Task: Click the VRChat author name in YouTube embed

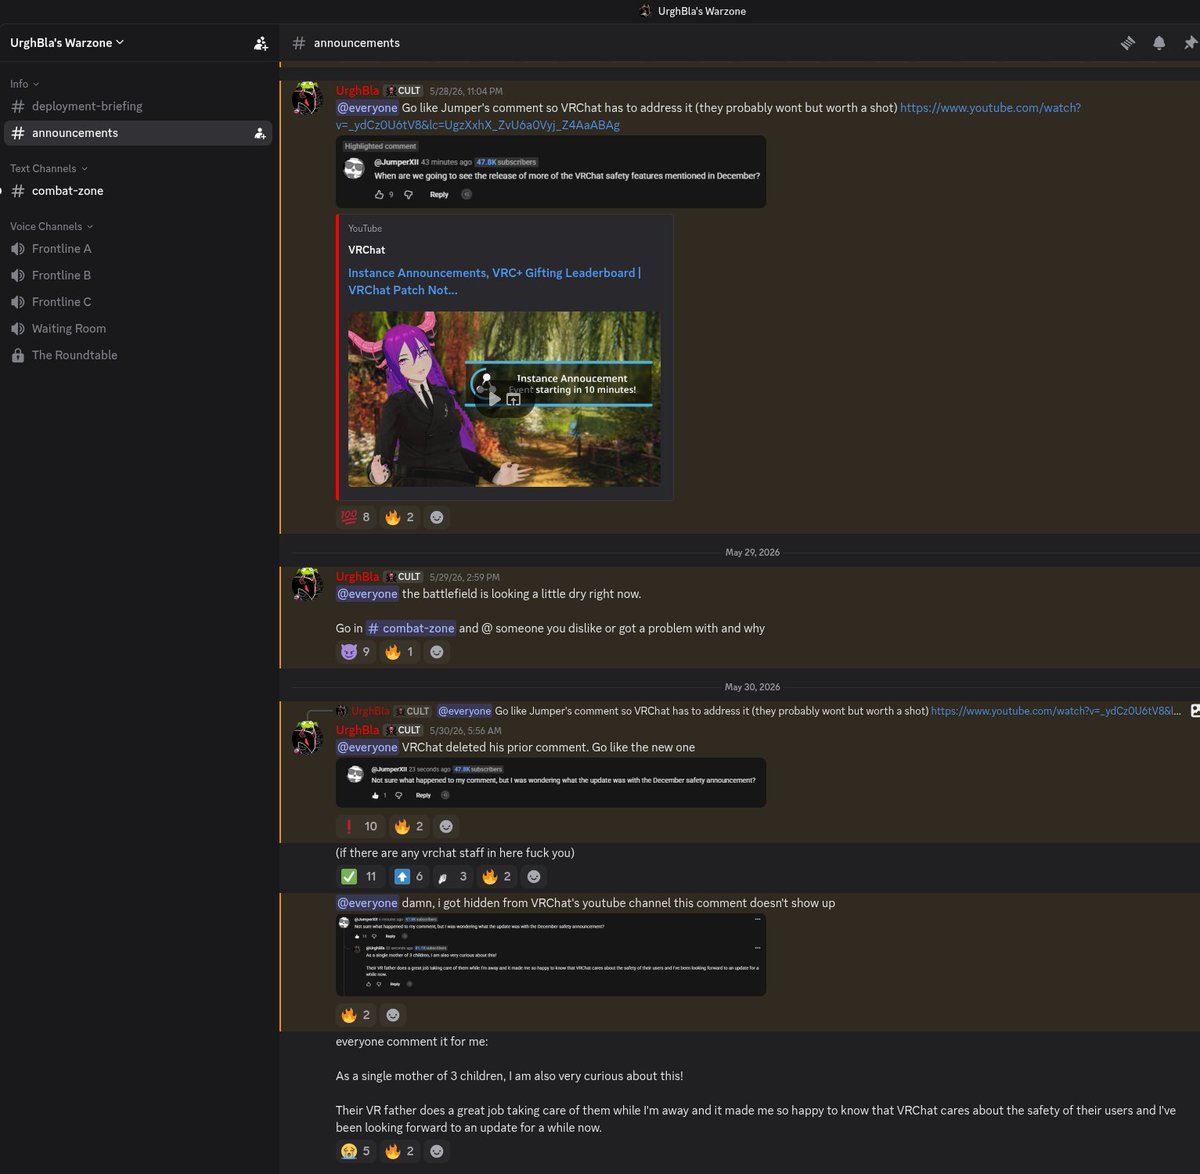Action: 366,250
